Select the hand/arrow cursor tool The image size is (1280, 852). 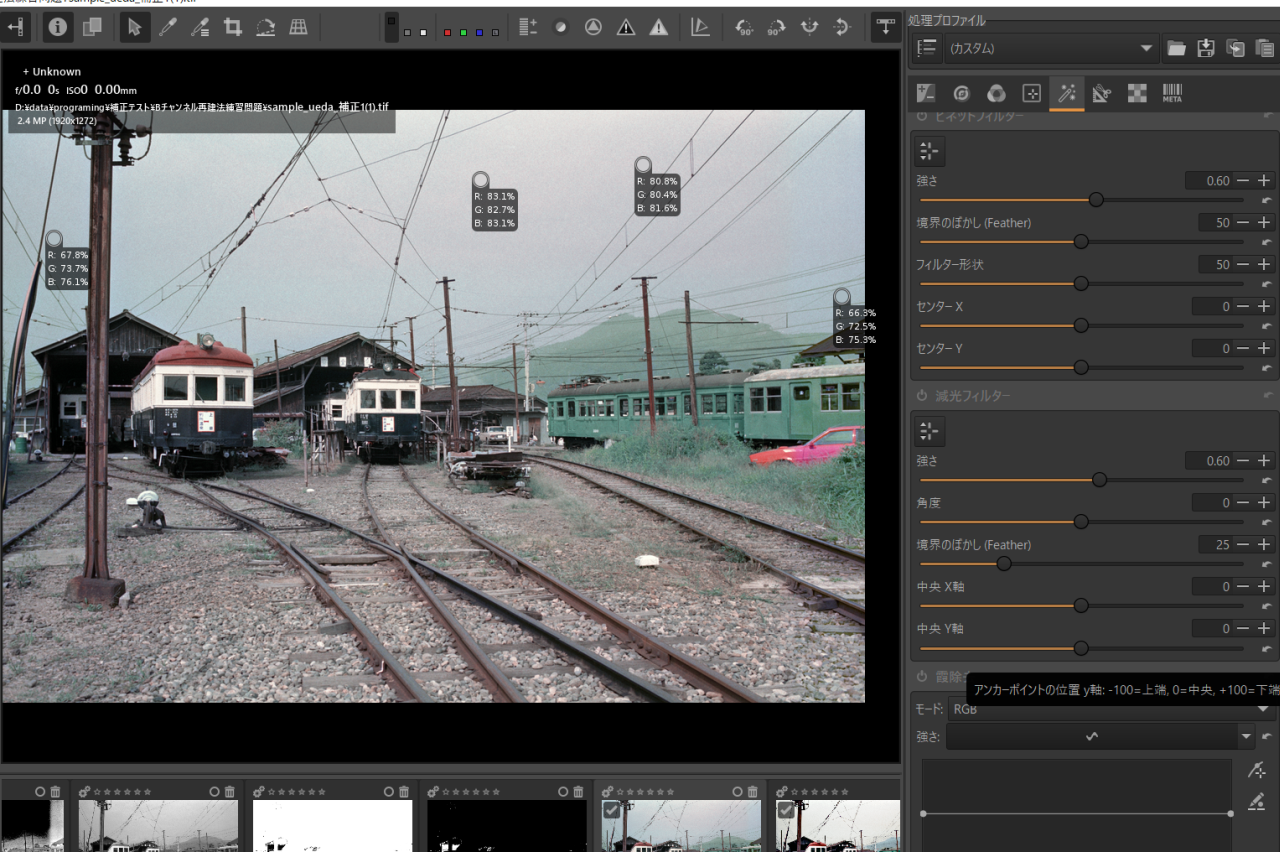tap(134, 28)
